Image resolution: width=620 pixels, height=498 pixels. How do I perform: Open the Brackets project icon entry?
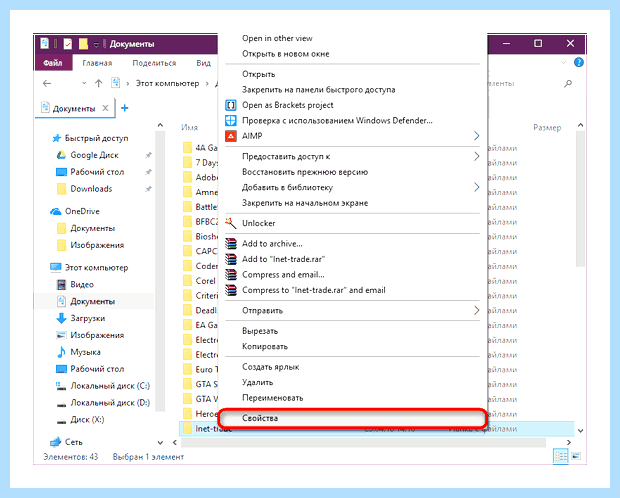point(231,105)
